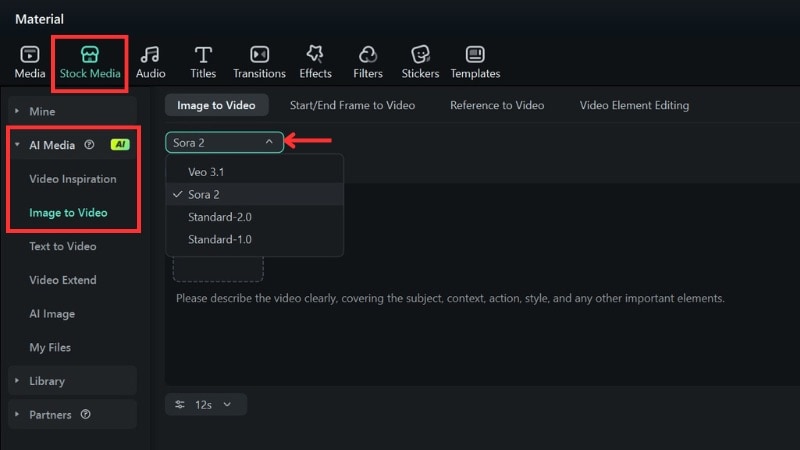
Task: Choose Veo 3.1 from the model list
Action: 254,172
